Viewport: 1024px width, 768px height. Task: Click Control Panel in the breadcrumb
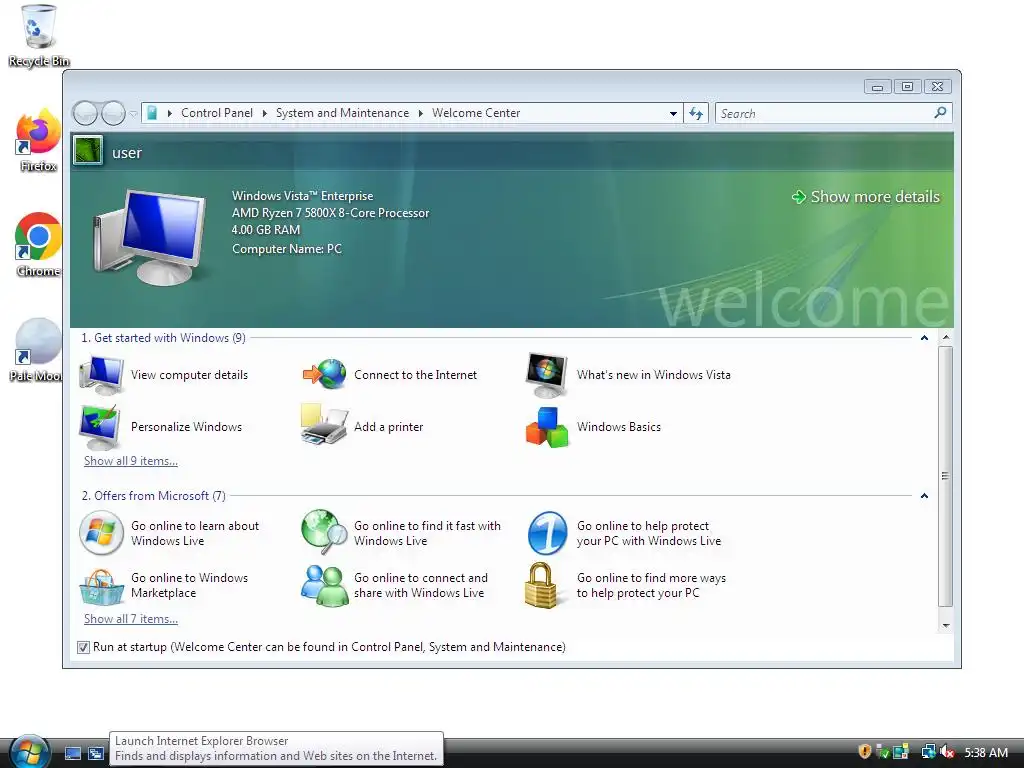coord(217,113)
